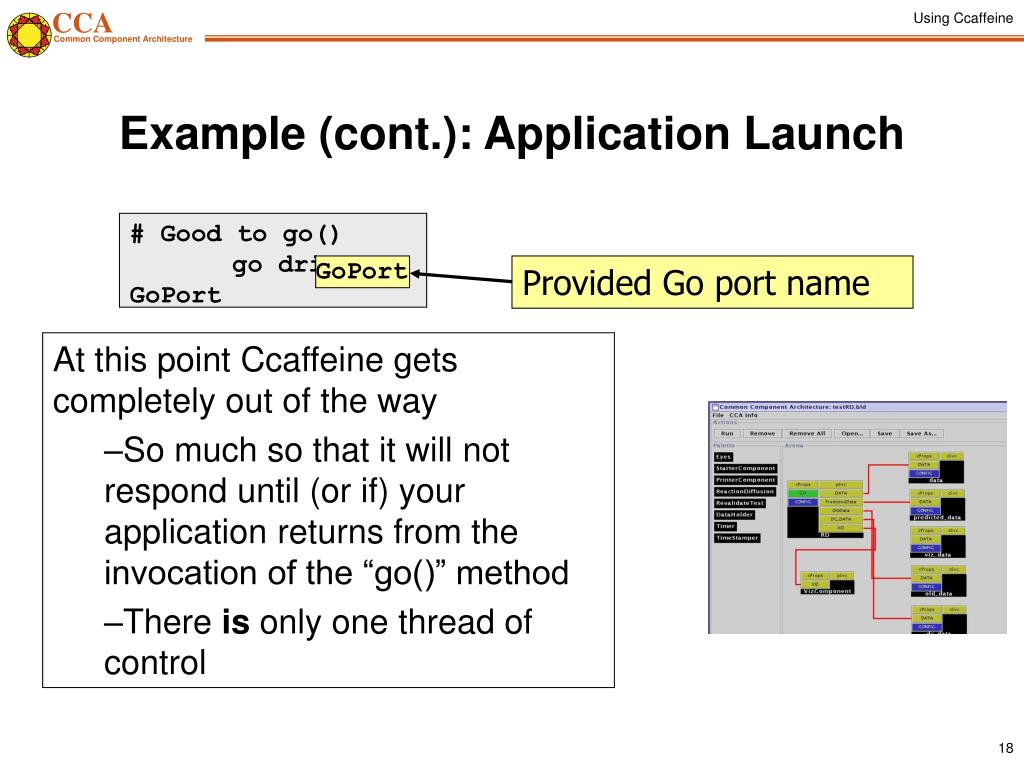Click the OldData port on RD
This screenshot has height=768, width=1024.
[841, 510]
